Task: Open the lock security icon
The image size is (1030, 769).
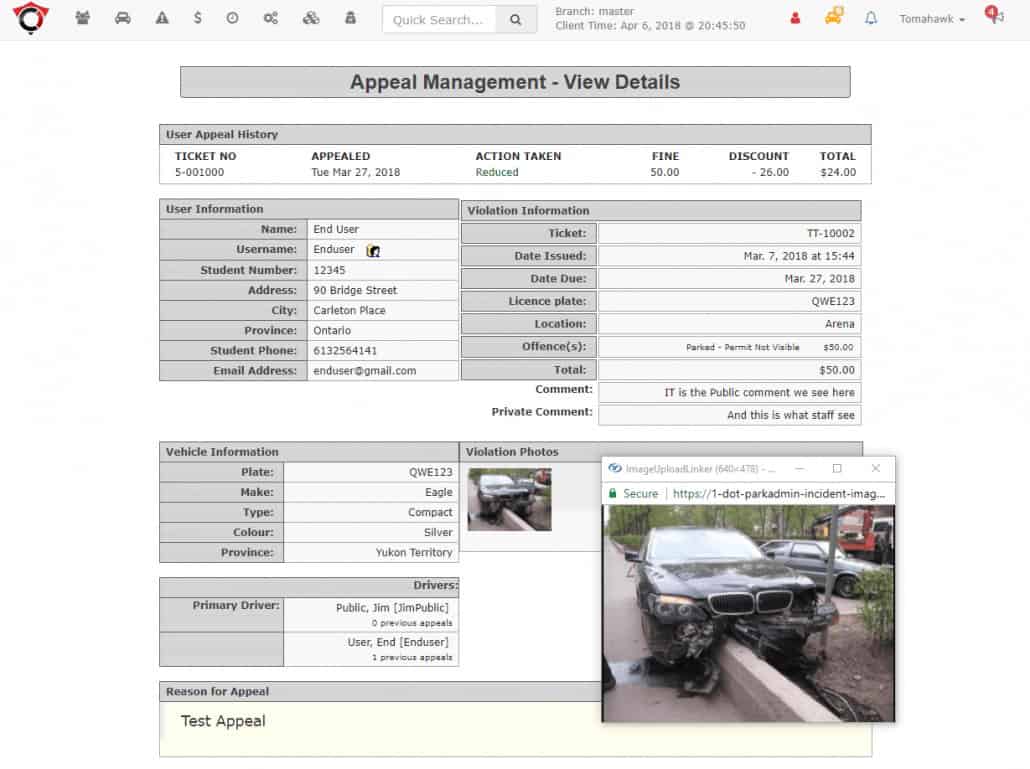Action: pyautogui.click(x=348, y=20)
